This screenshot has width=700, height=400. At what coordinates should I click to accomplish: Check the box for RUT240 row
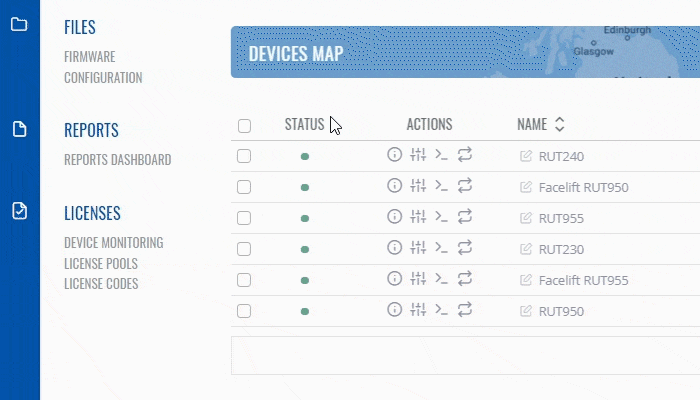[244, 156]
